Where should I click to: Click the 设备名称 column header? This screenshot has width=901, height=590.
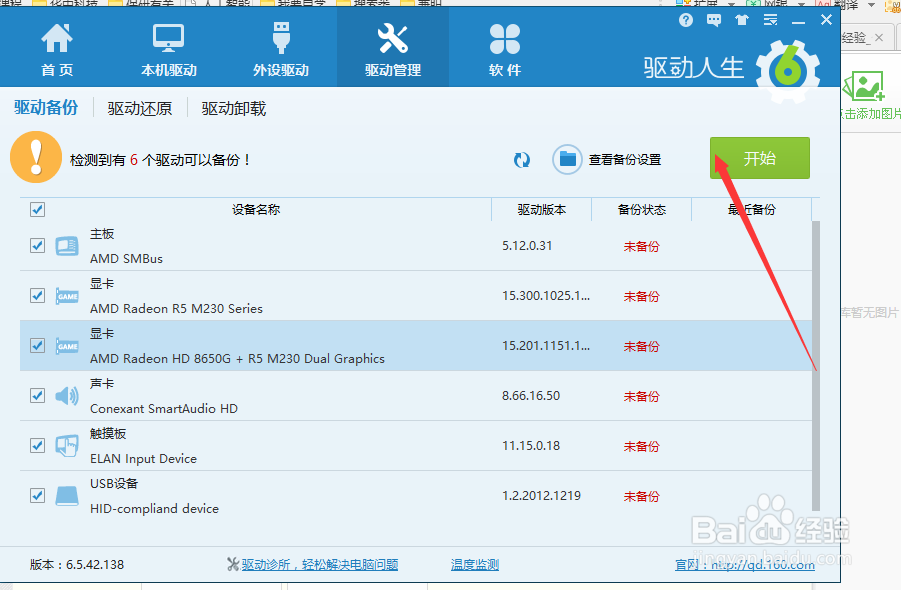256,210
